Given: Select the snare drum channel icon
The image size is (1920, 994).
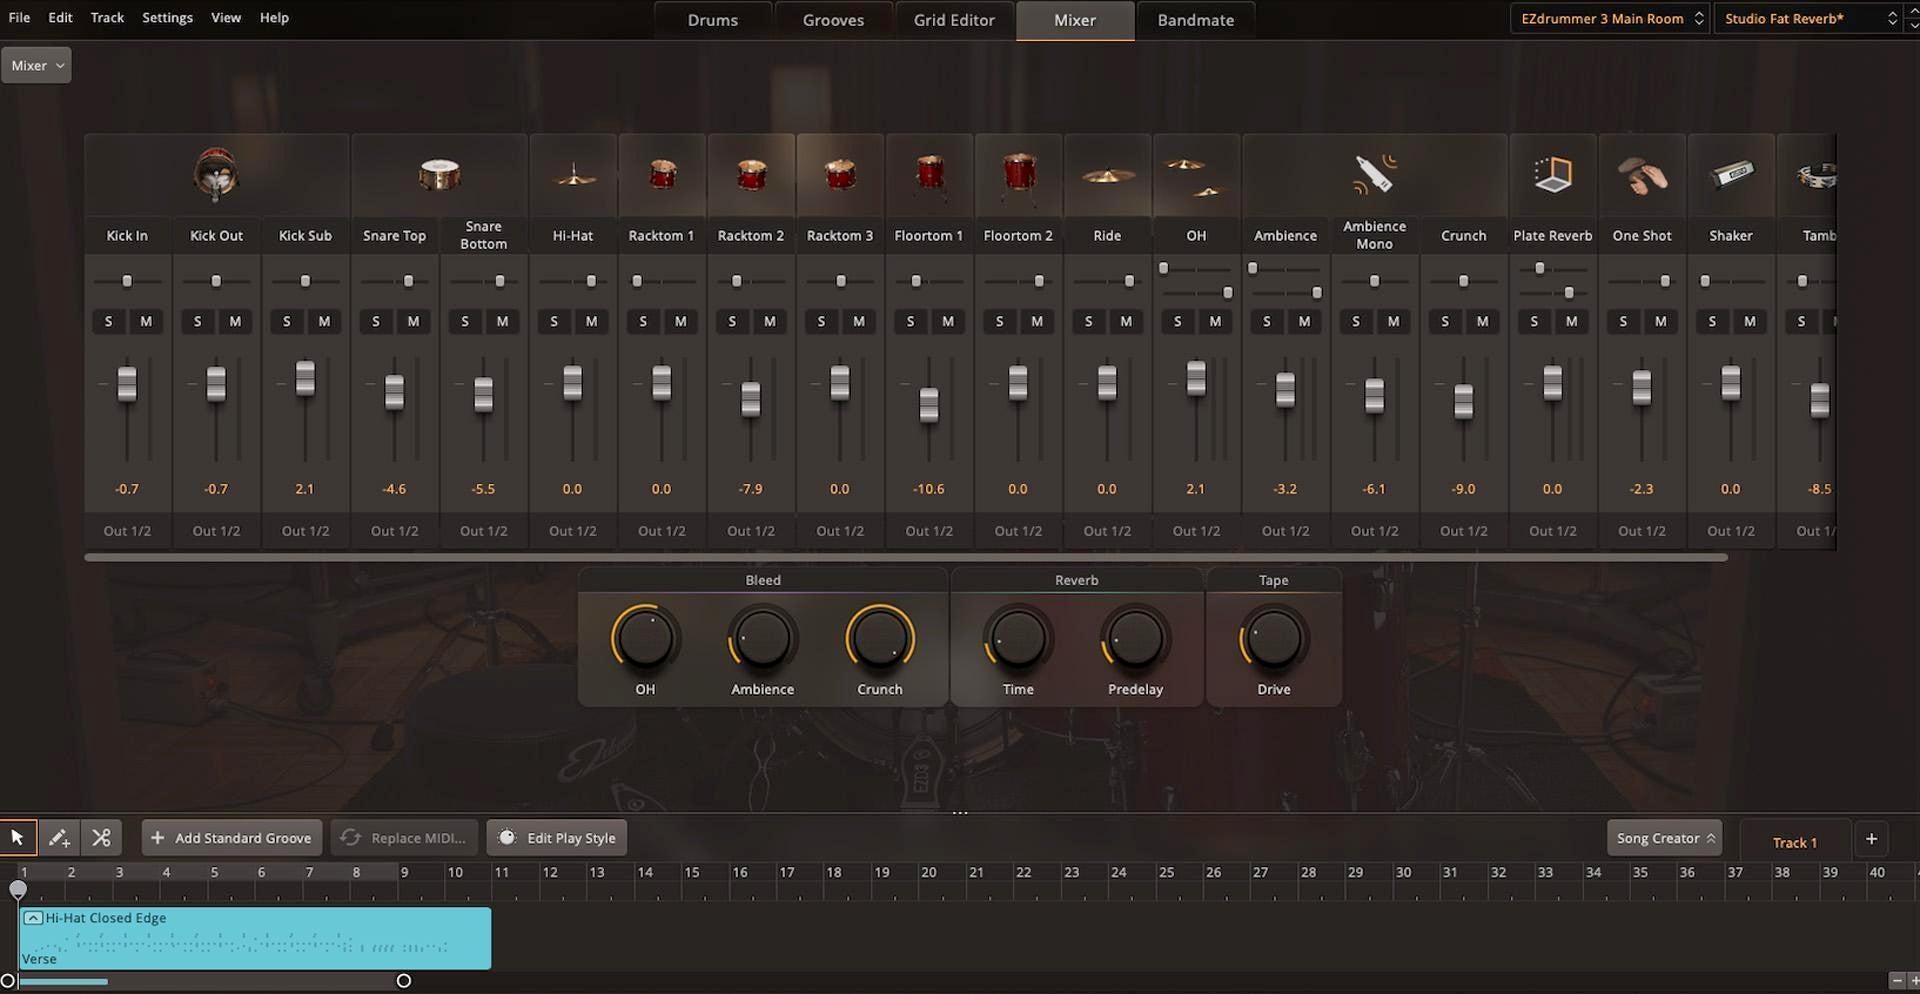Looking at the screenshot, I should click(x=439, y=175).
